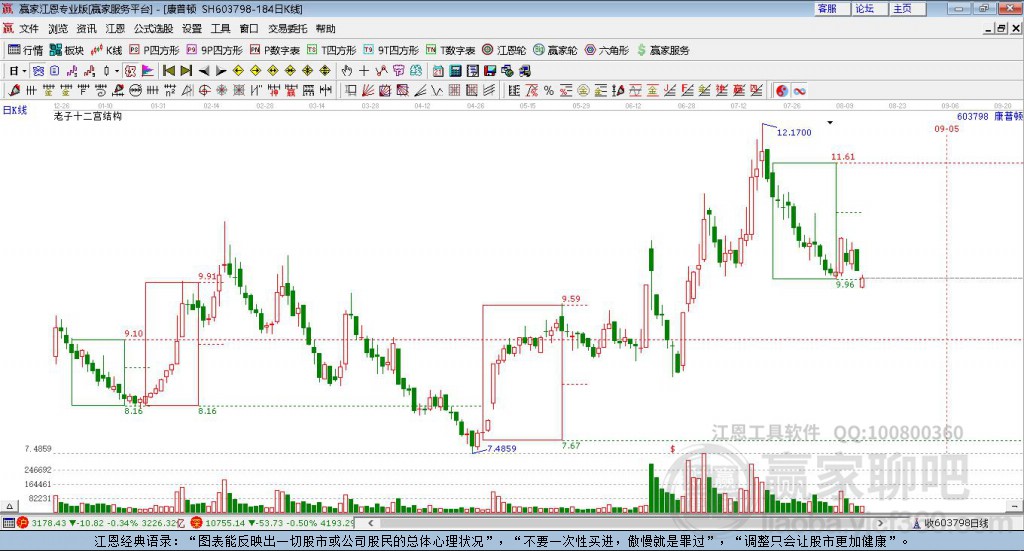Click the up triangle at volume pane corner
The width and height of the screenshot is (1024, 551).
[x=9, y=507]
